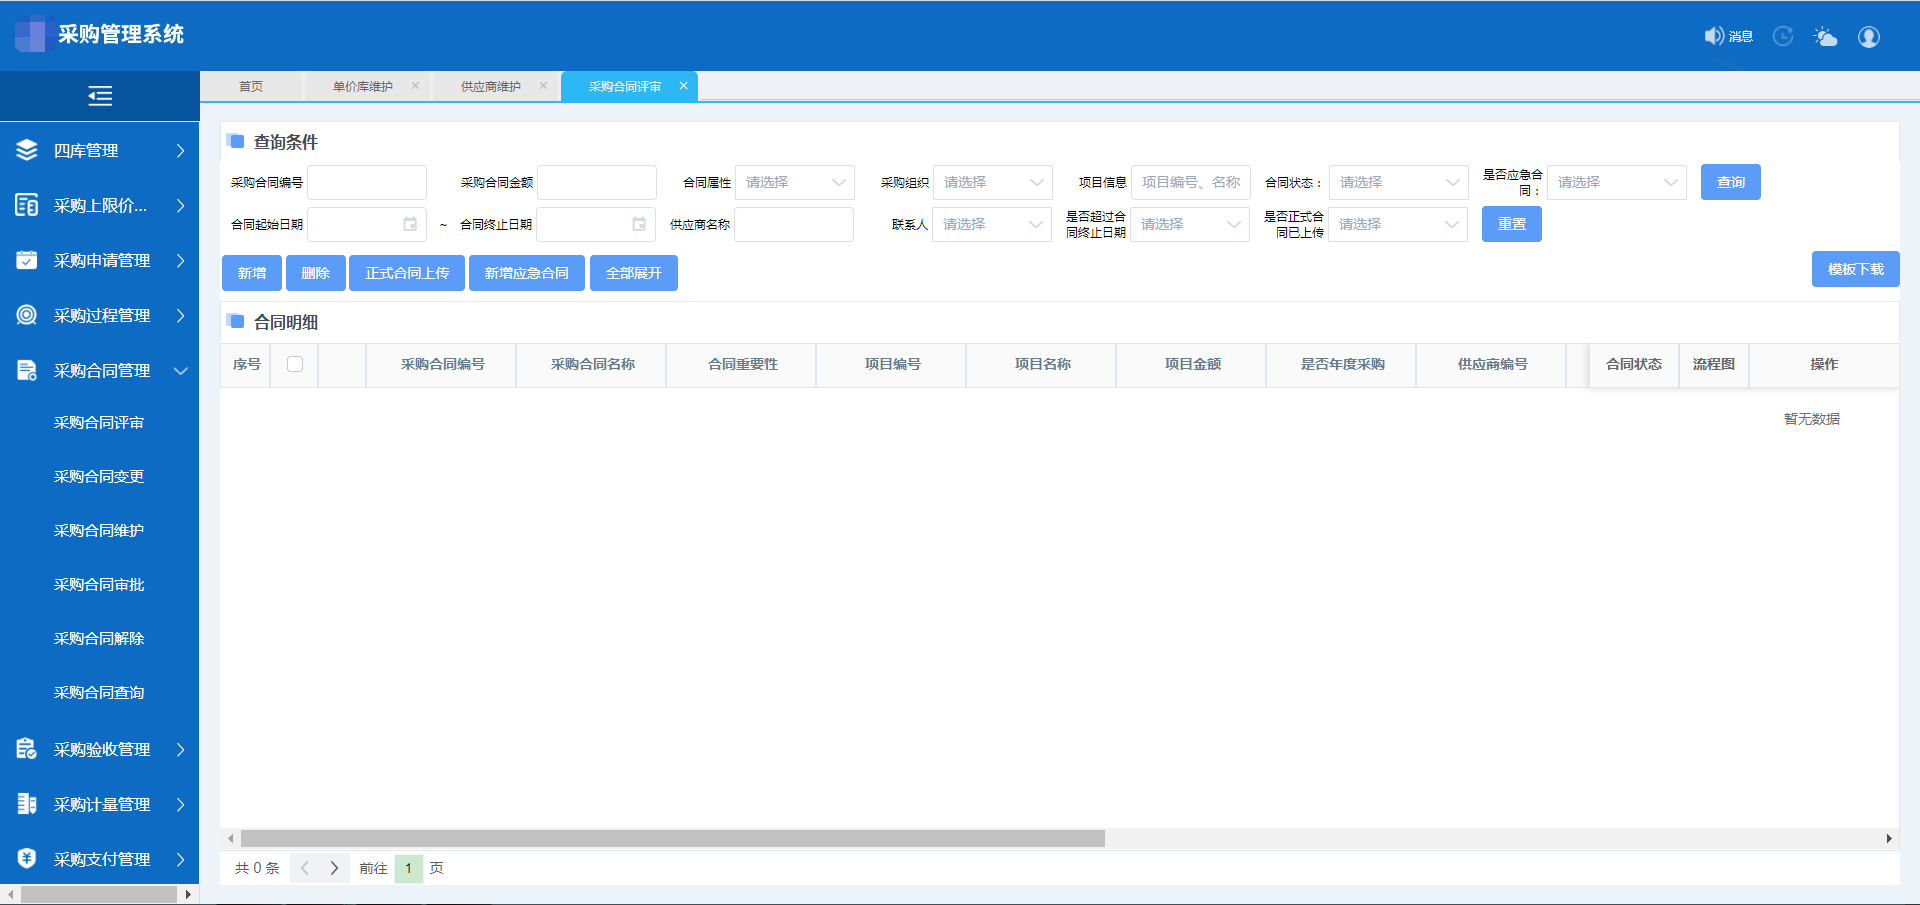Expand the 采购过程管理 menu chevron
1920x905 pixels.
coord(181,315)
